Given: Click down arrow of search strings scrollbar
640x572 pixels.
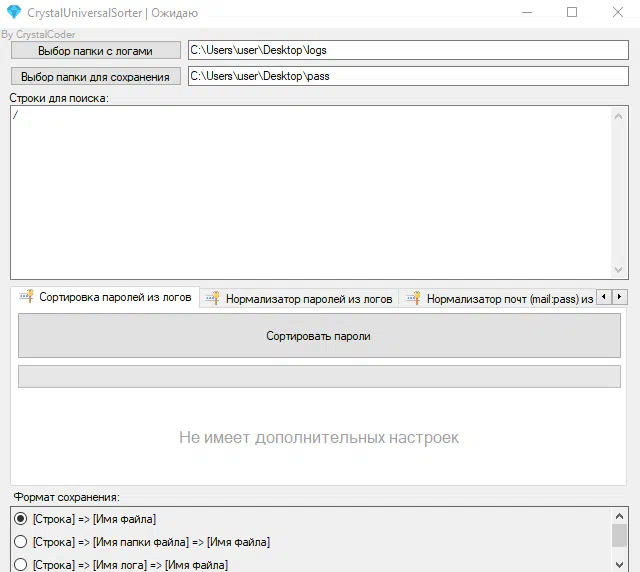Looking at the screenshot, I should pyautogui.click(x=618, y=269).
